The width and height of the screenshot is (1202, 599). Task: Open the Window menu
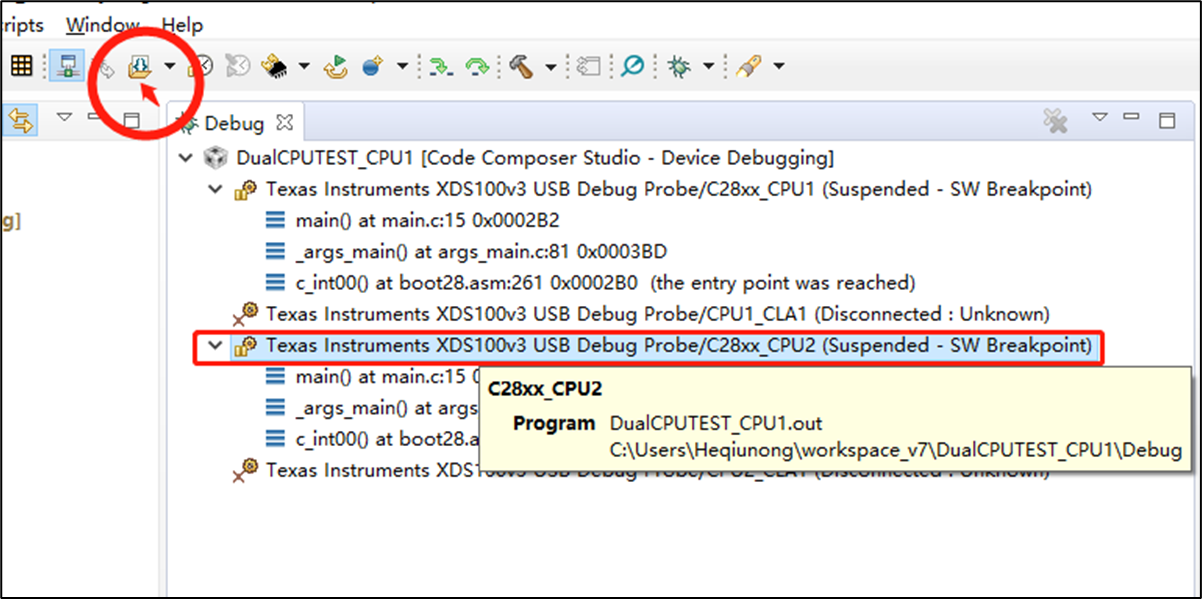pos(102,25)
